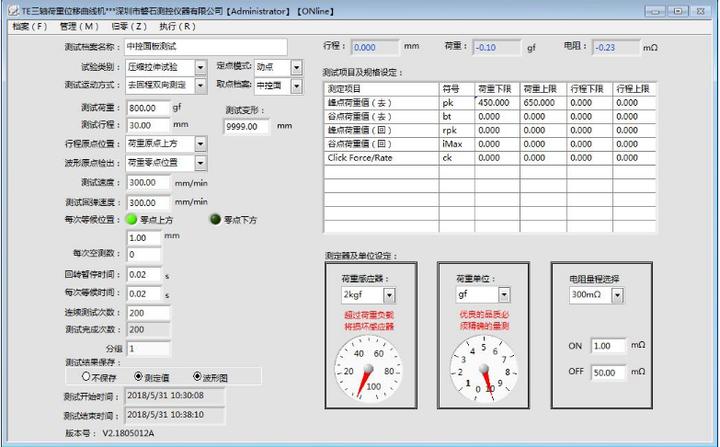Click the 测试完成次数 field 200
This screenshot has height=447, width=720.
click(148, 330)
